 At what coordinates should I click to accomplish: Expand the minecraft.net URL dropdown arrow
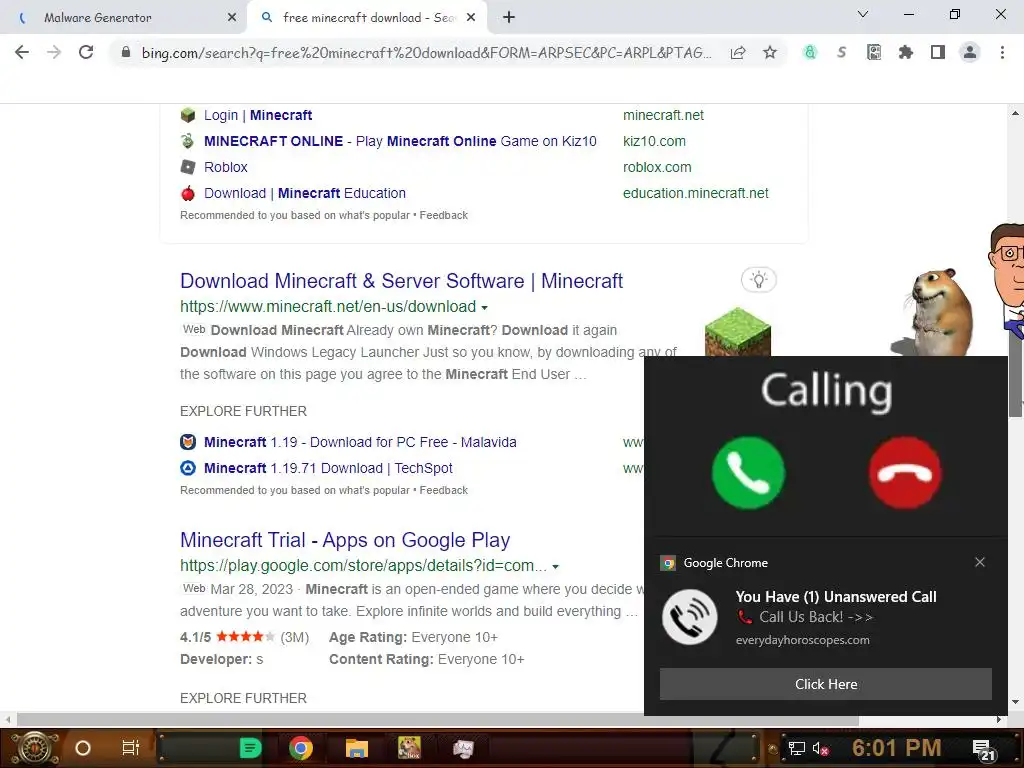click(x=484, y=307)
